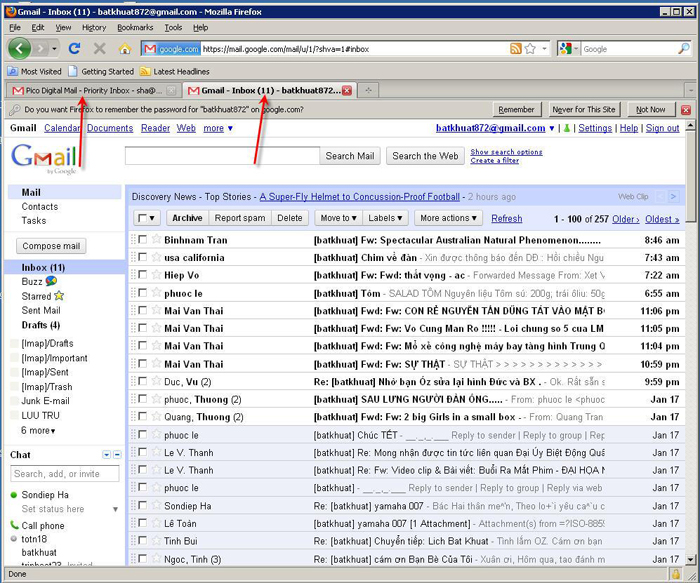Star the Duc, Vu conversation
The width and height of the screenshot is (700, 583).
pos(156,381)
